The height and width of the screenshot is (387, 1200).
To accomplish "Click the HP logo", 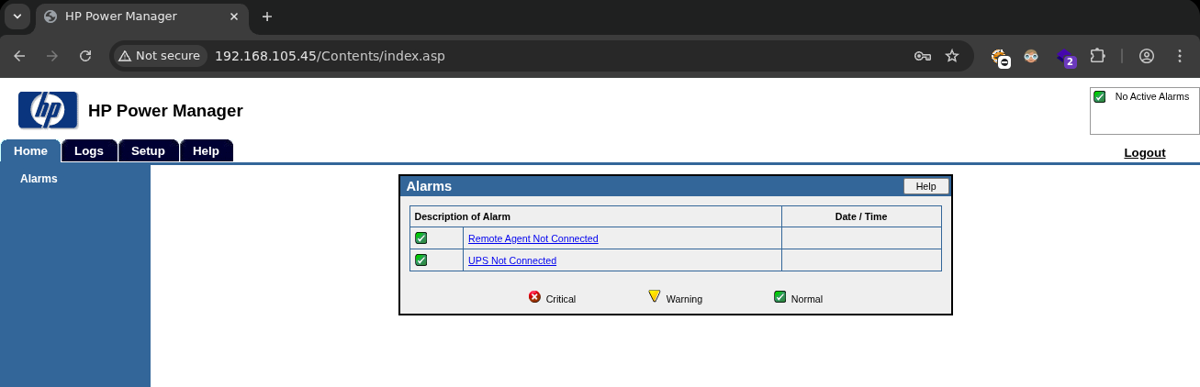I will point(48,110).
